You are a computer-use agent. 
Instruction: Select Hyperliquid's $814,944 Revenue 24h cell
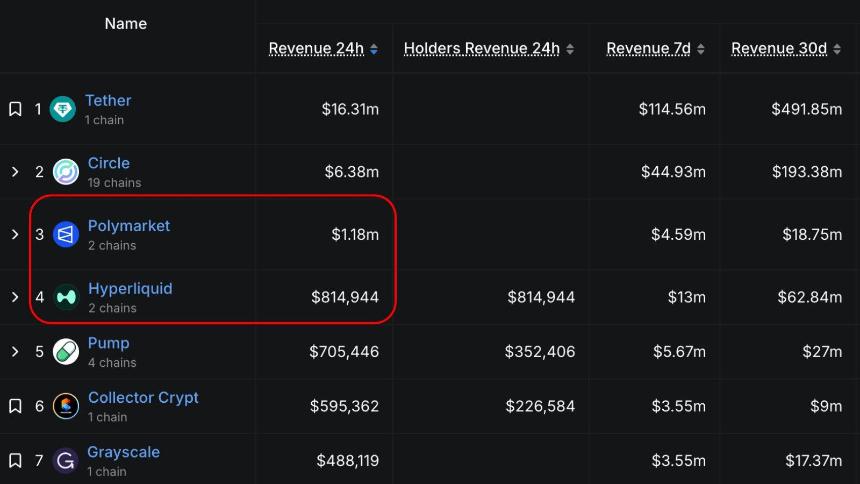[x=345, y=297]
